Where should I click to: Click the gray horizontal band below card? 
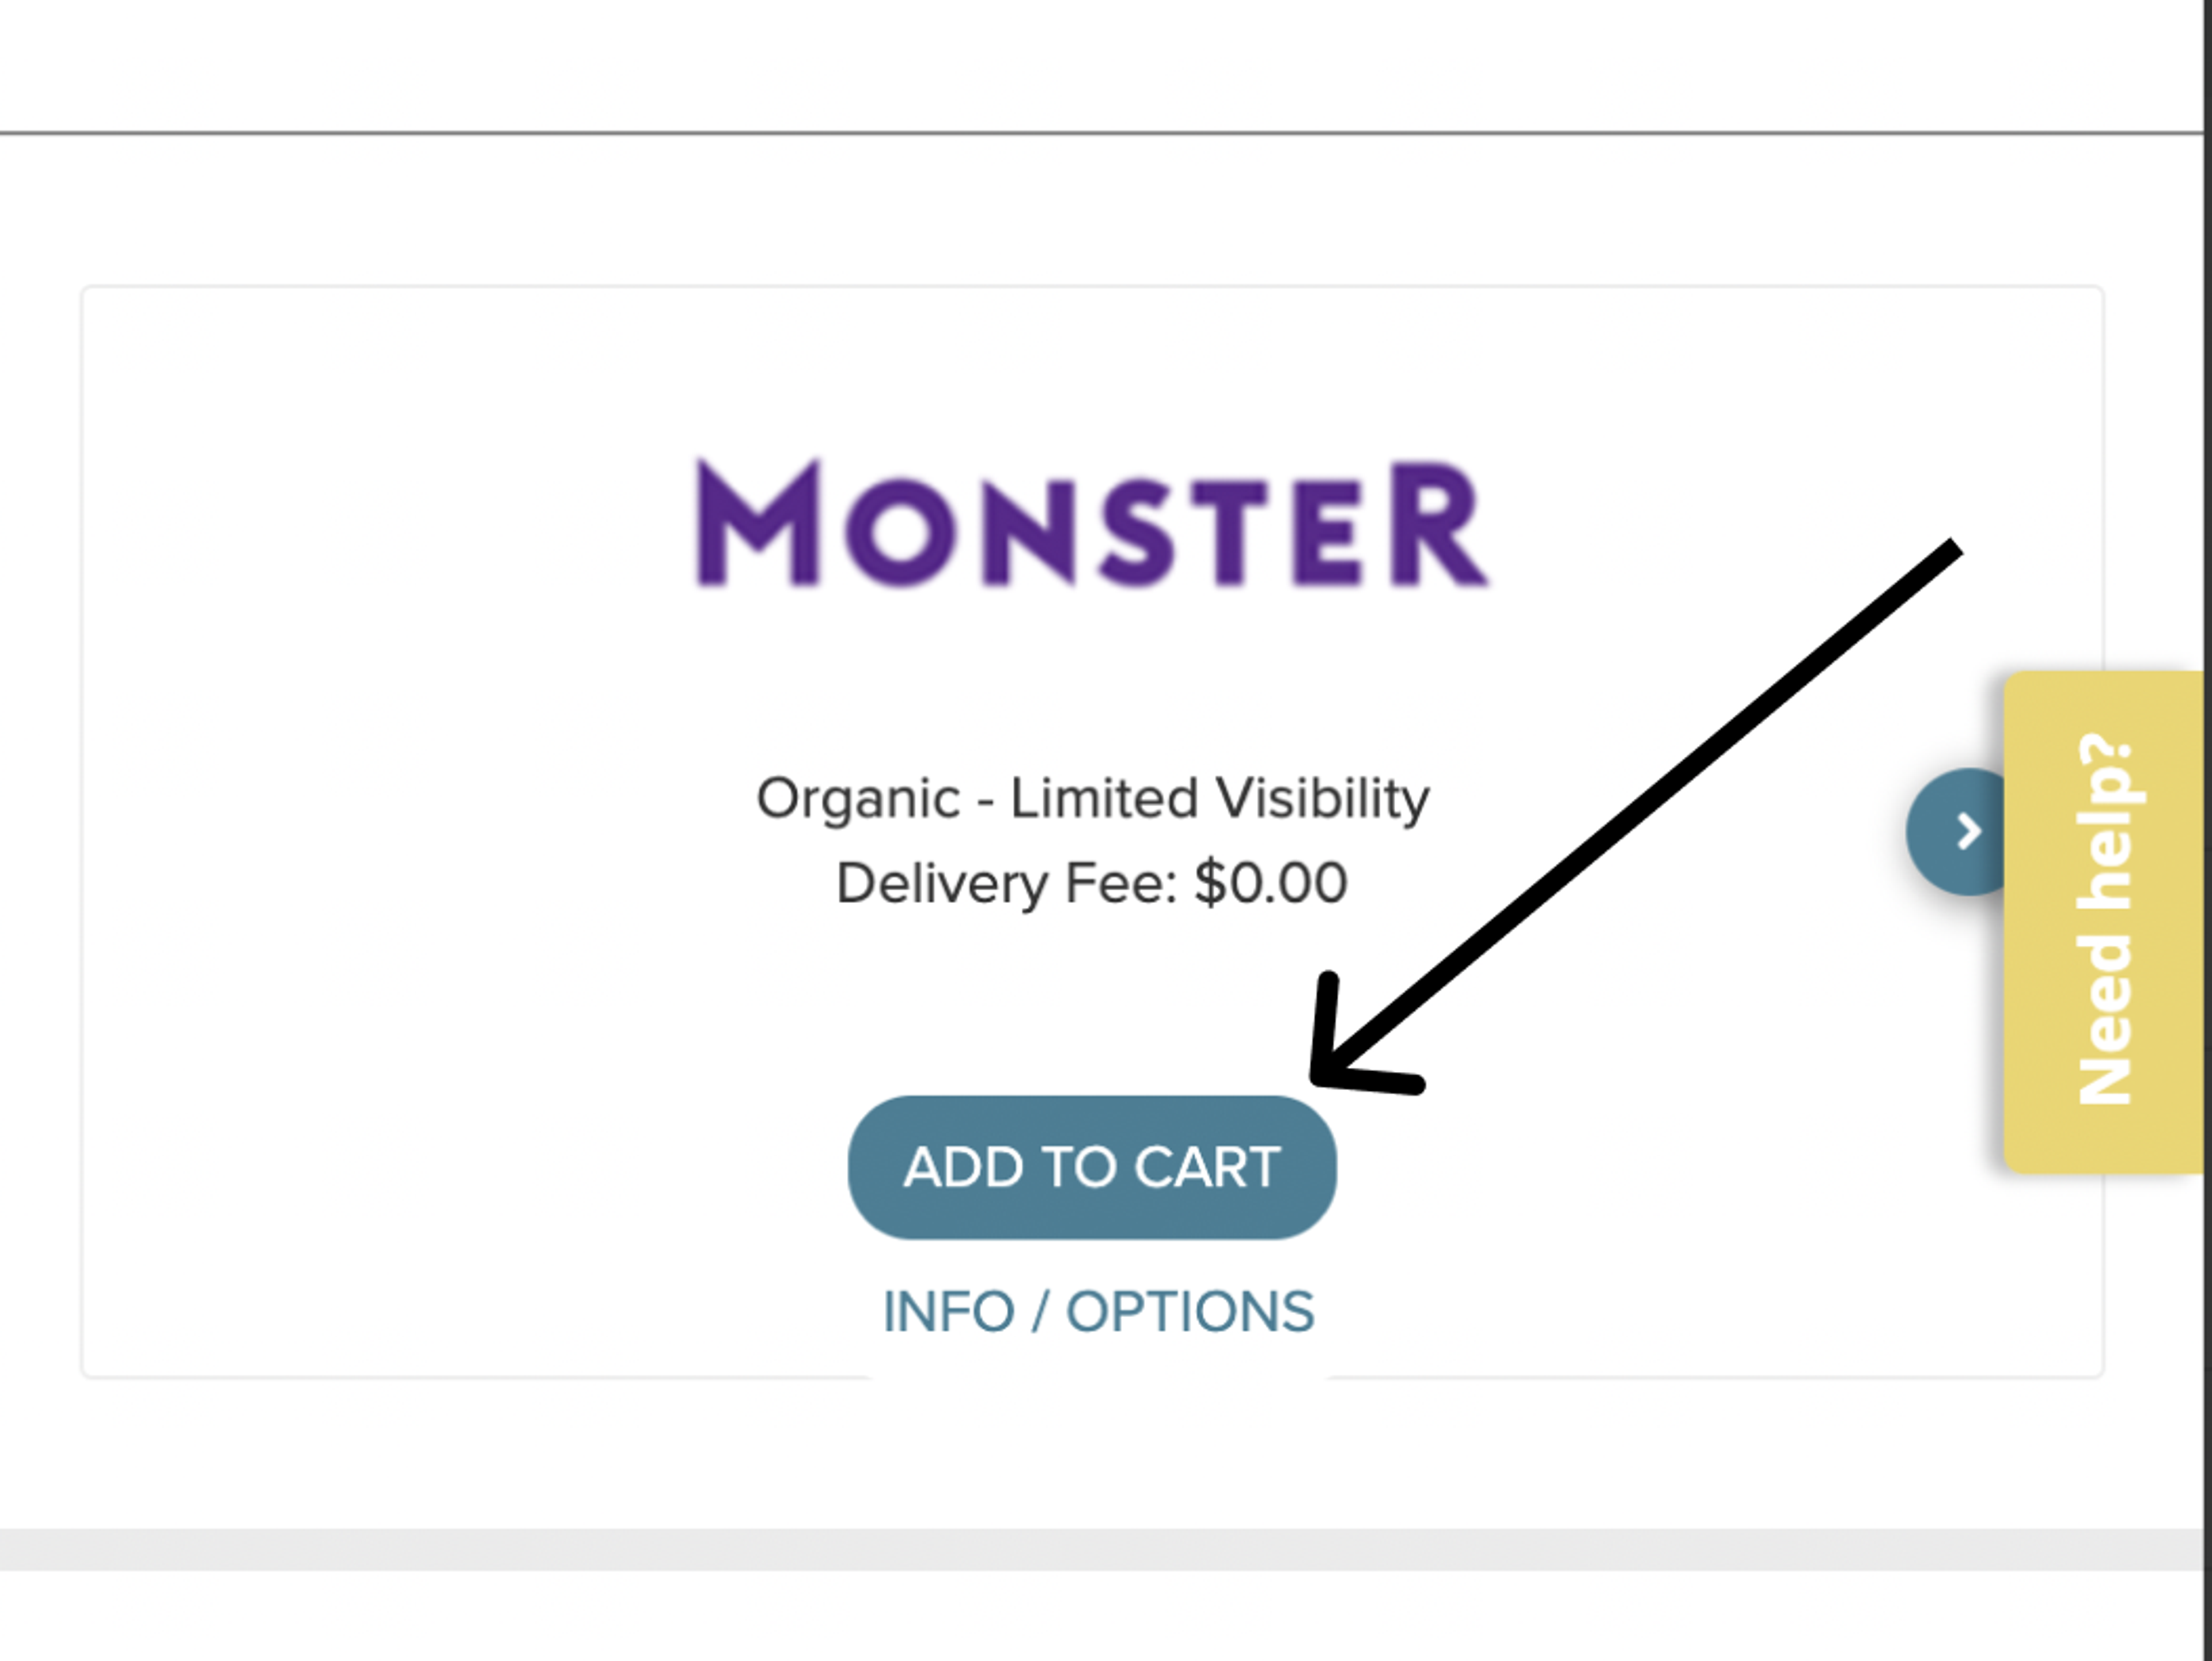coord(1100,1549)
